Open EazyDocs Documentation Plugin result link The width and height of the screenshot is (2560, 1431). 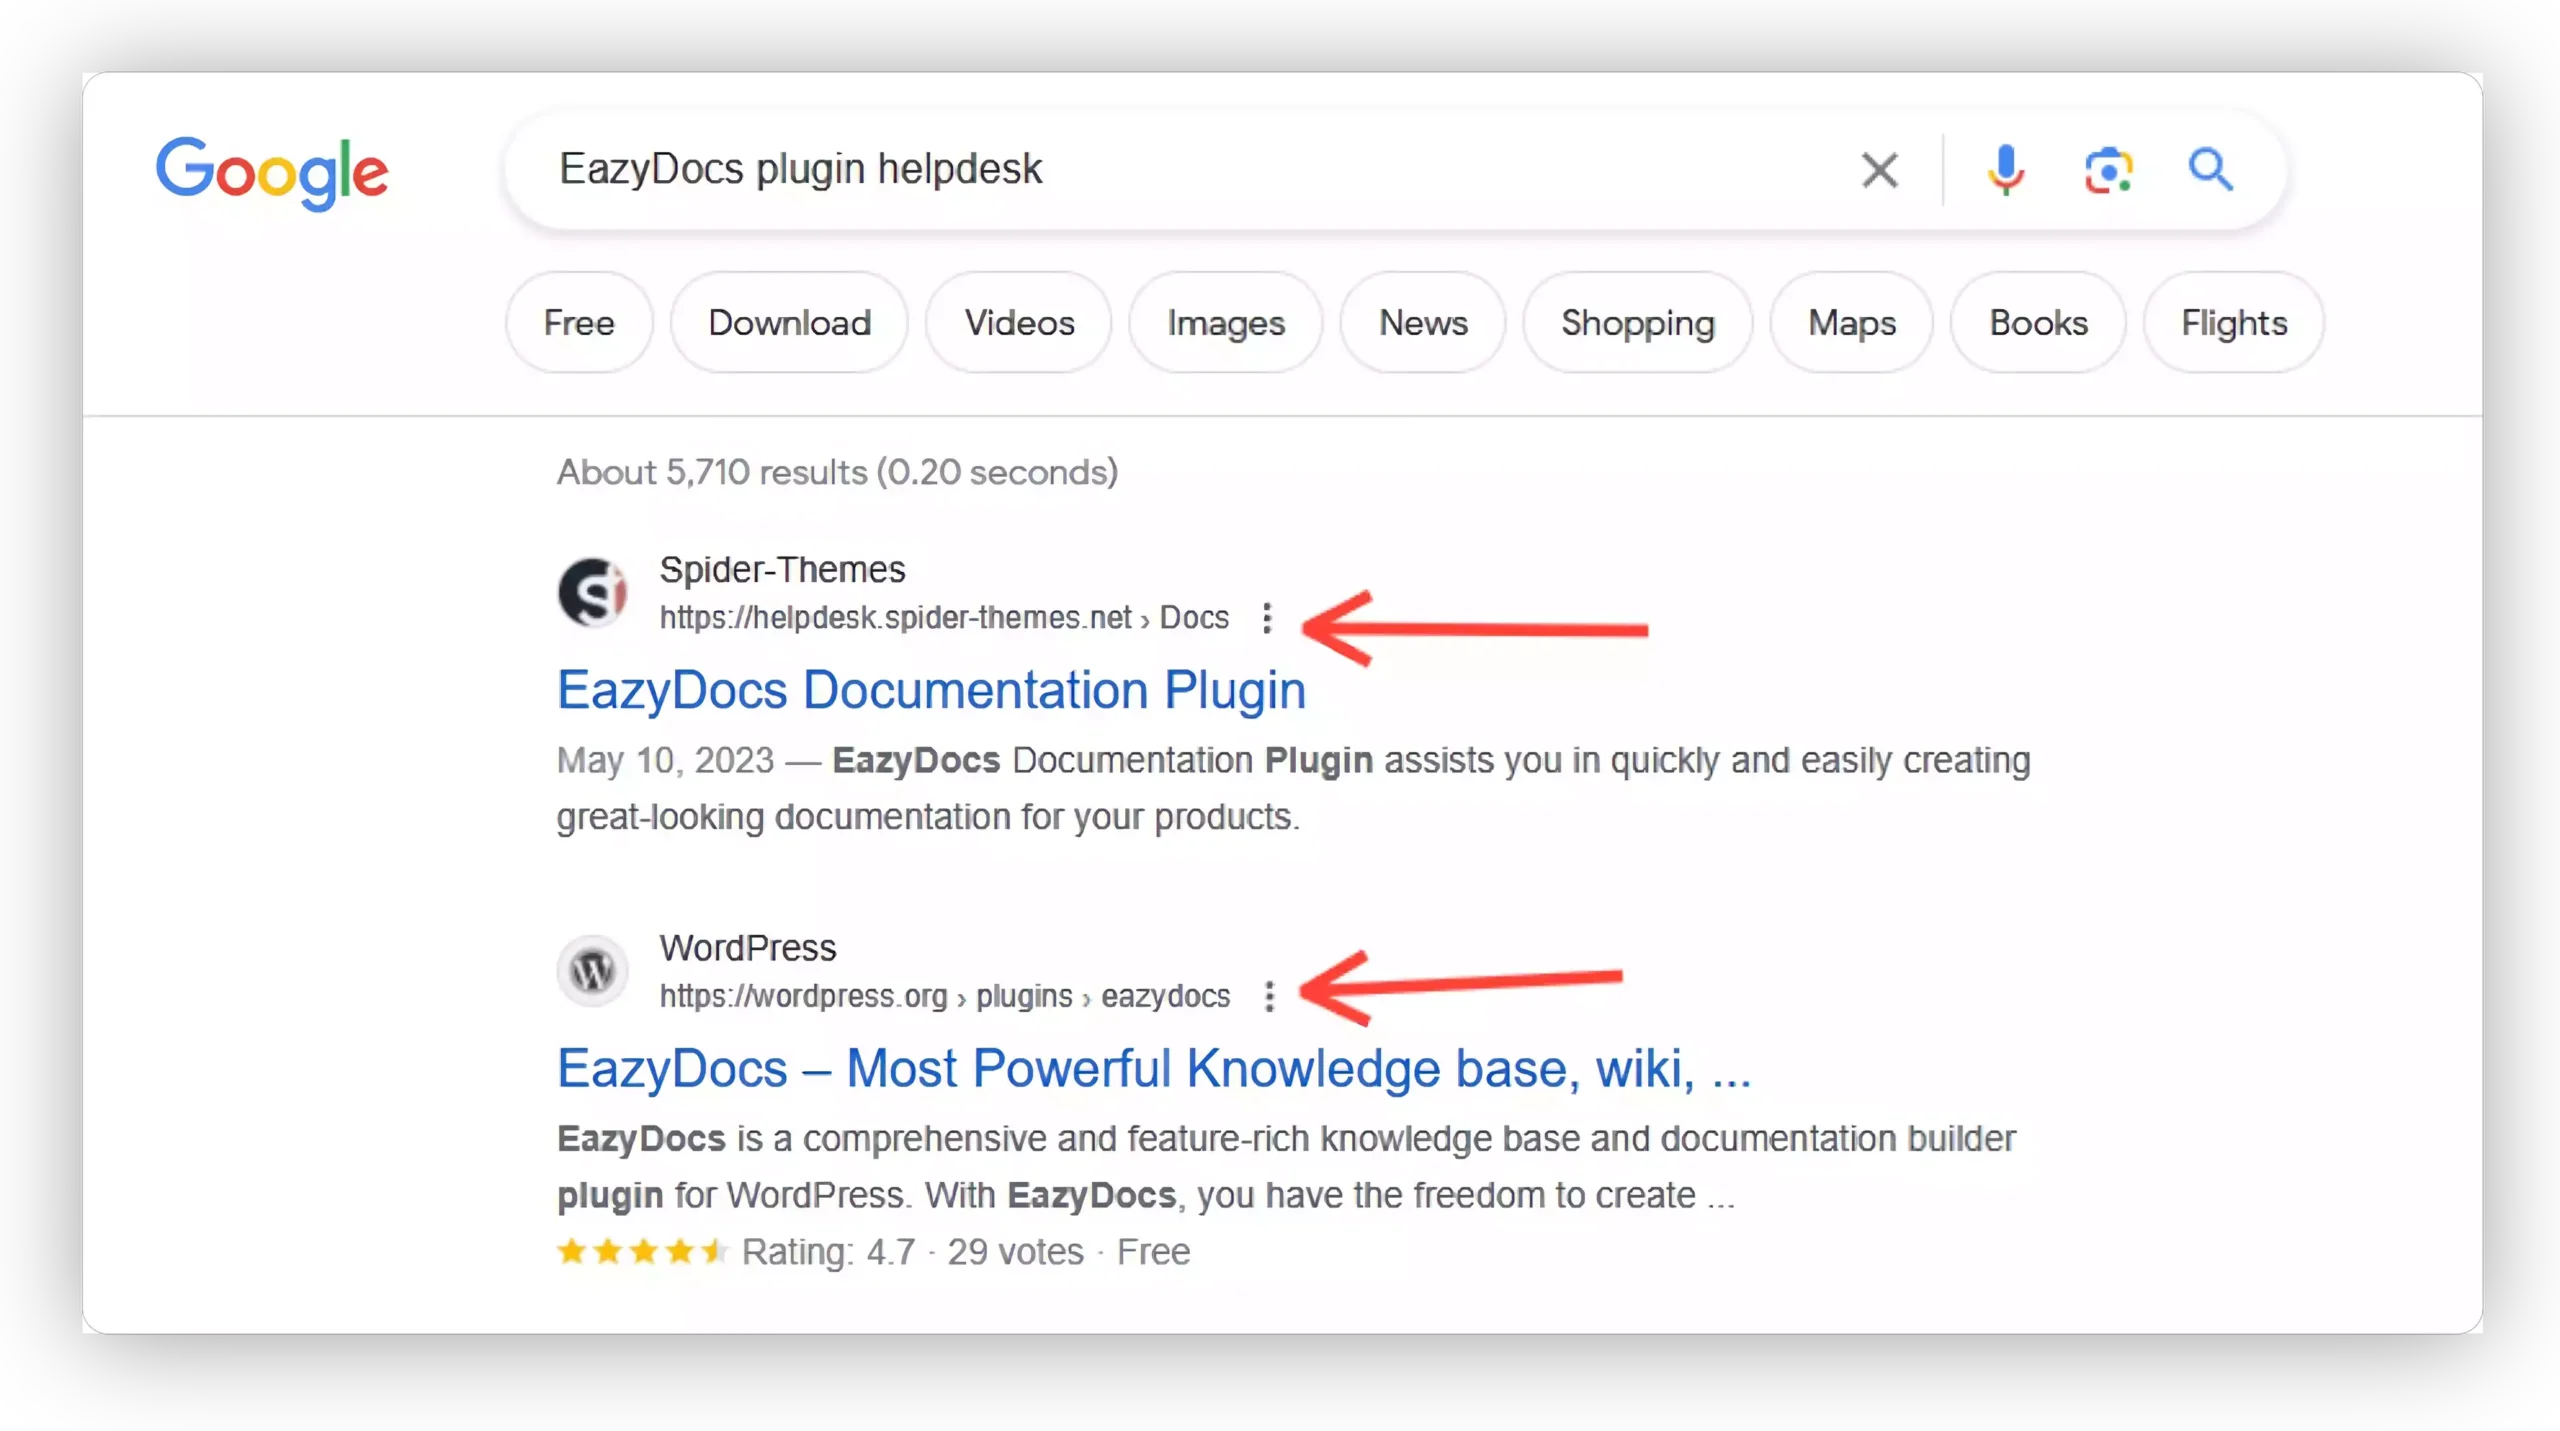[932, 690]
